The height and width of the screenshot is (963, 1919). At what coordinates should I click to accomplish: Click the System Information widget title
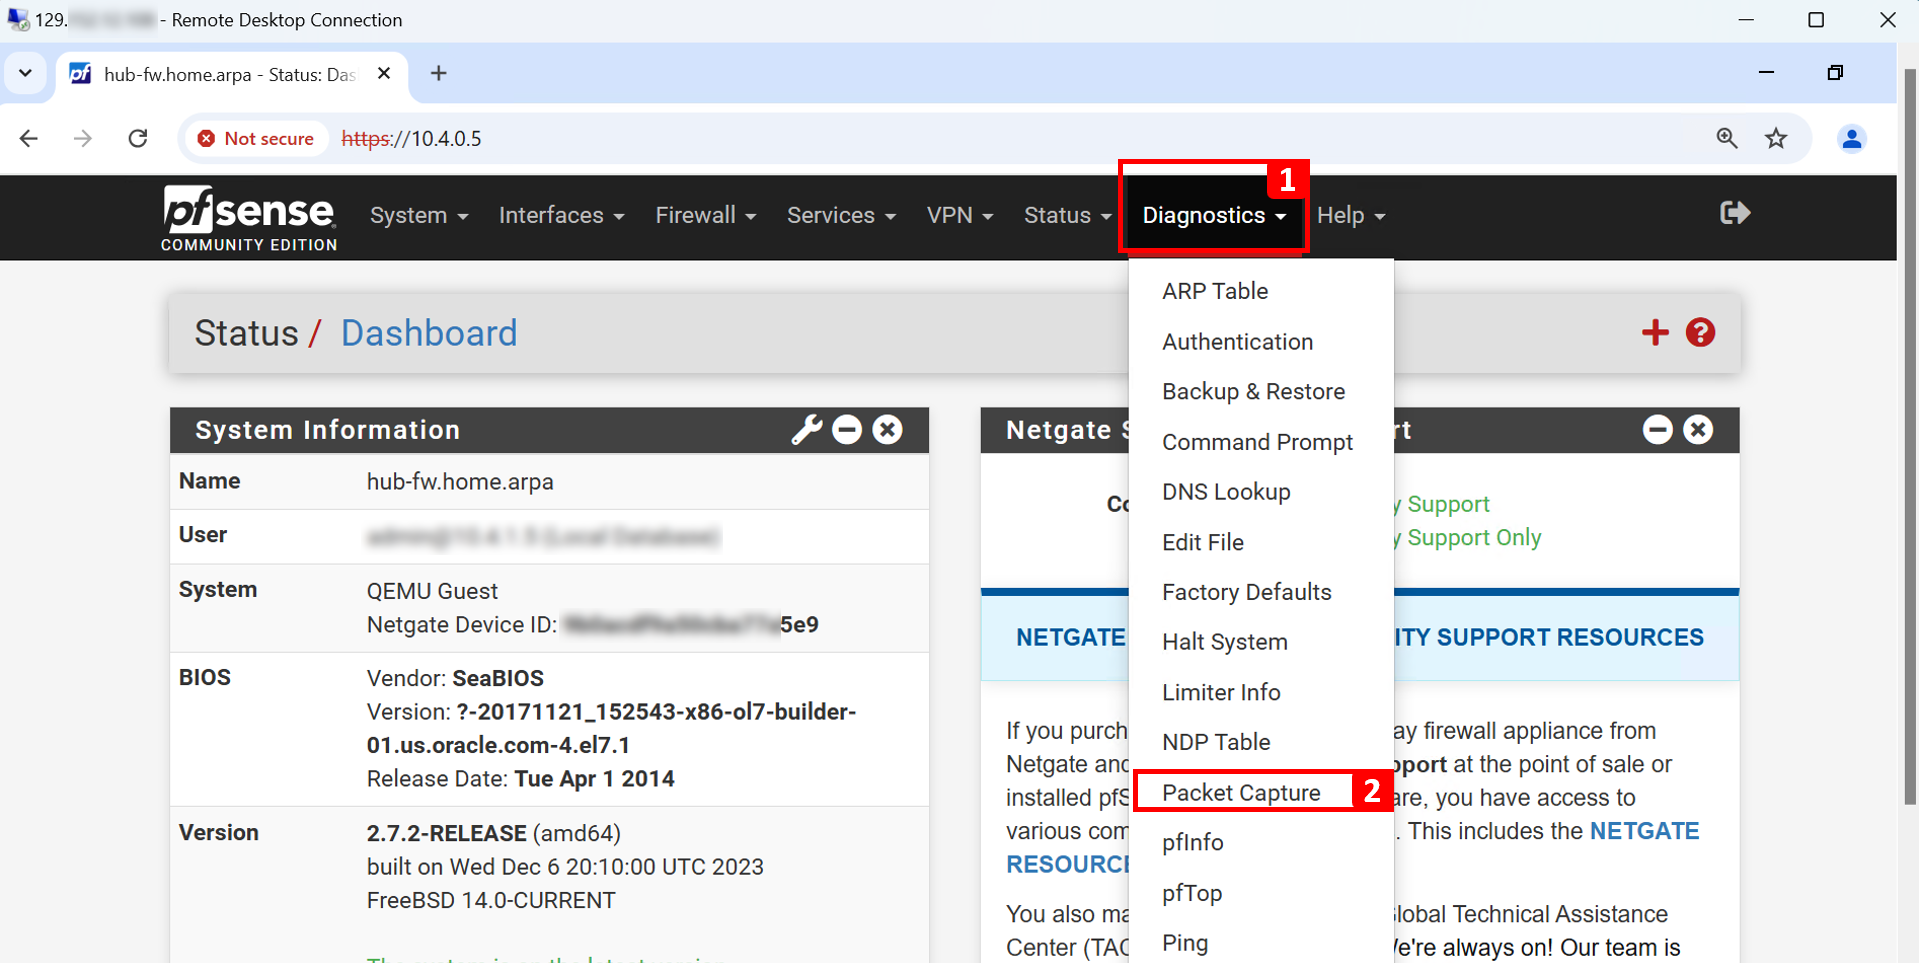(328, 430)
